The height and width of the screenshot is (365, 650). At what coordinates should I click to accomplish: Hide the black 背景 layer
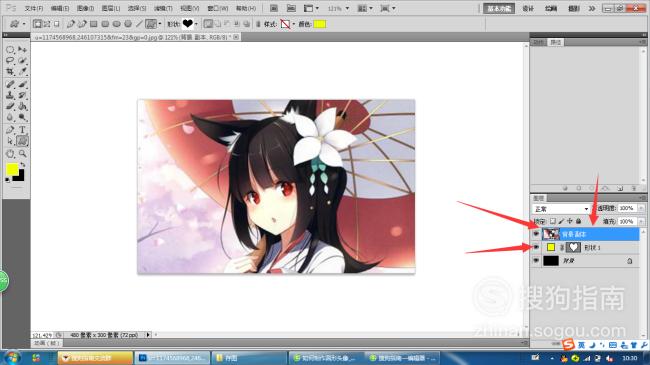coord(536,260)
